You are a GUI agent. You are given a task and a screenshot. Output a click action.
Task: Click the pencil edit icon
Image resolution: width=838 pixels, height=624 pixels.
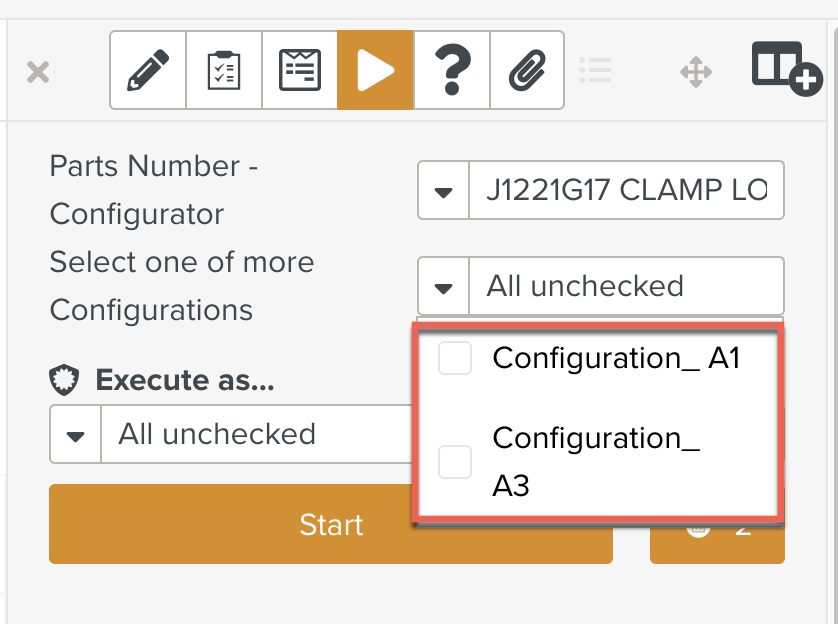(x=148, y=70)
